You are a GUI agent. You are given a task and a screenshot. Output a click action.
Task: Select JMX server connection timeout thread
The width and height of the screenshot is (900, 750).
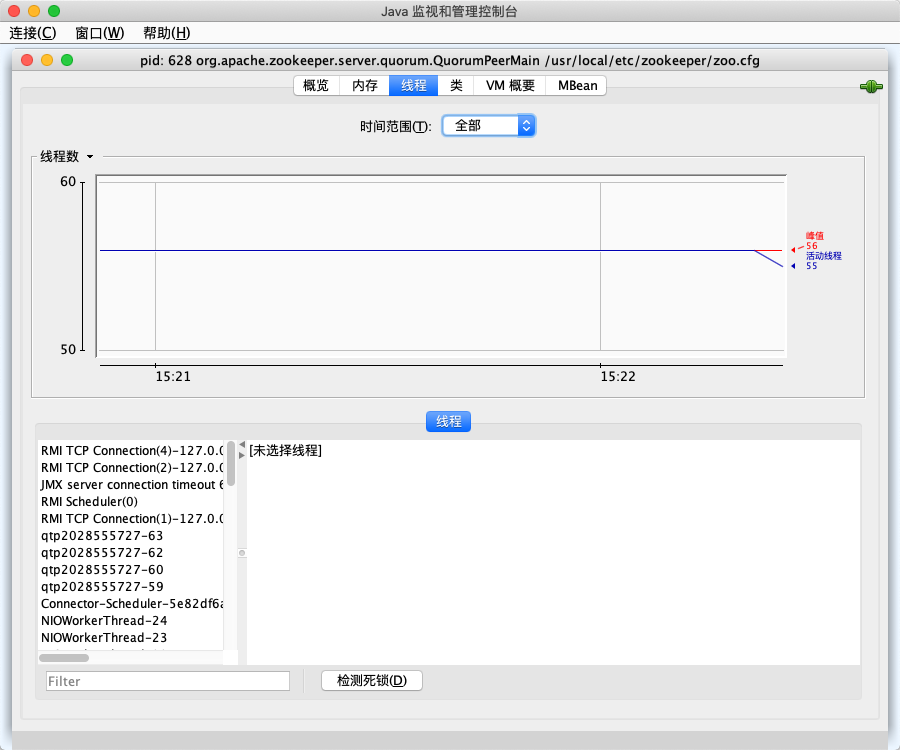click(131, 485)
